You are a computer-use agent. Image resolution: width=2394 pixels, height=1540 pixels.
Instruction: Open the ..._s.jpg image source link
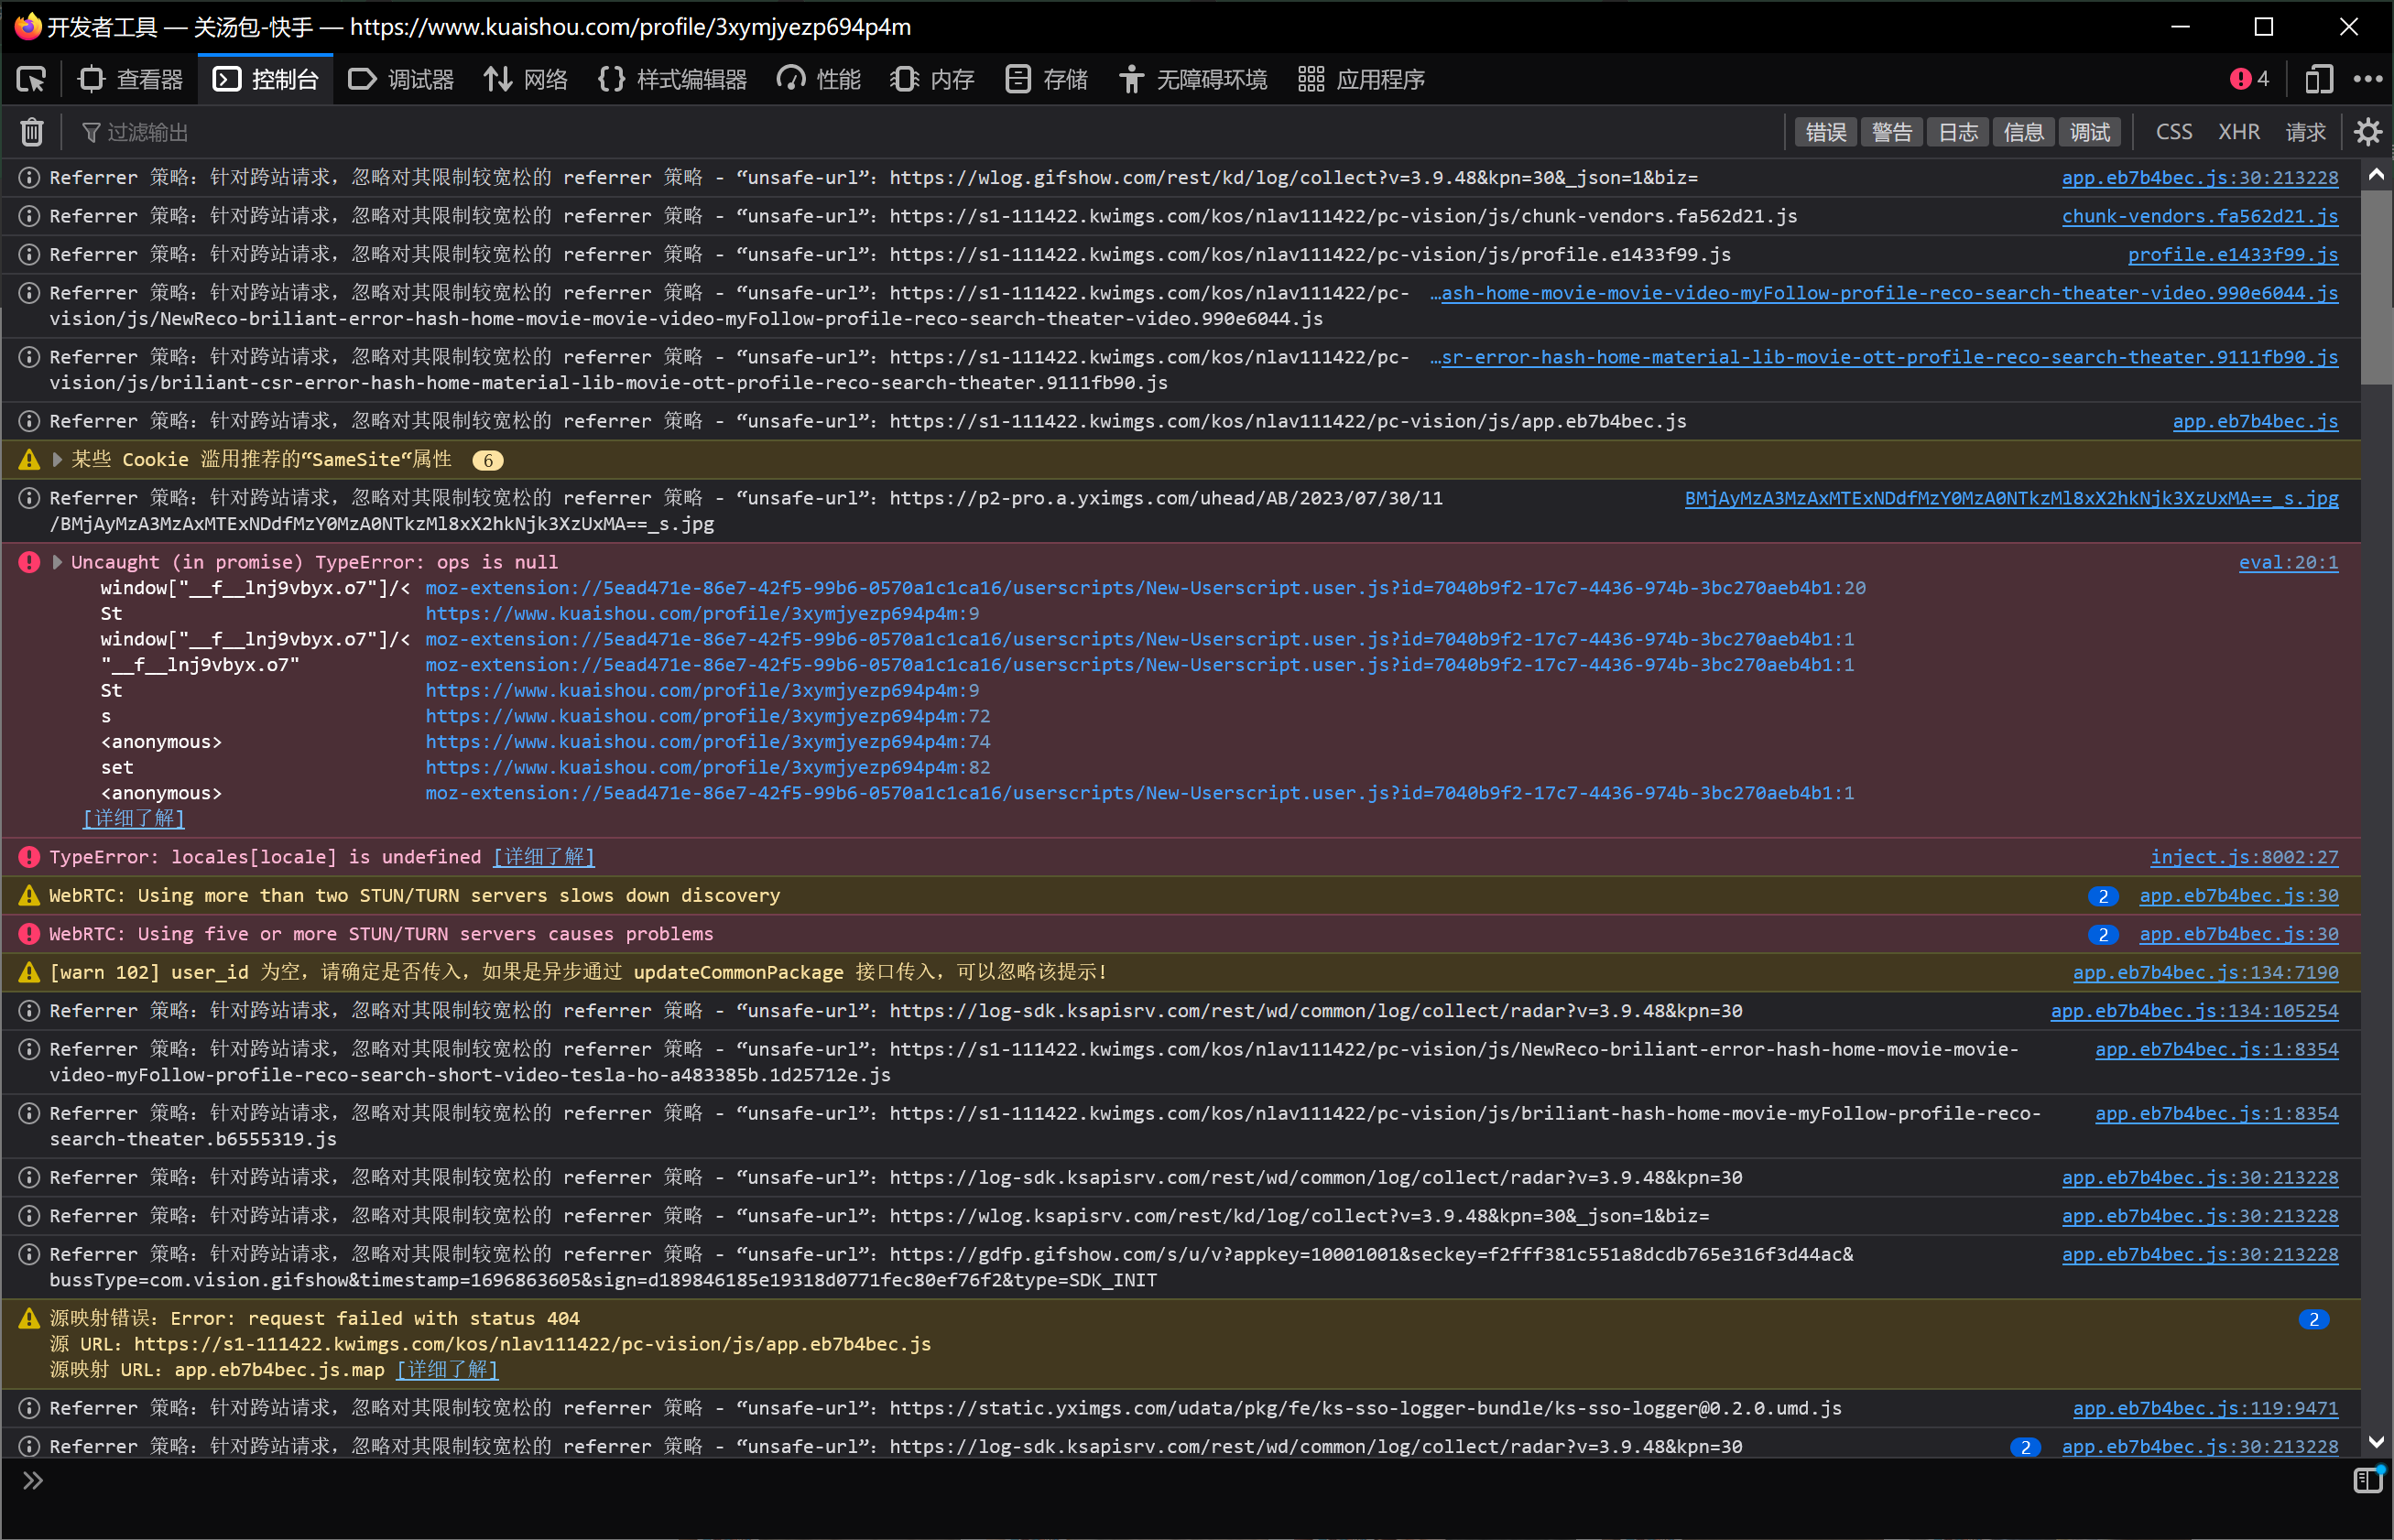click(x=2011, y=498)
